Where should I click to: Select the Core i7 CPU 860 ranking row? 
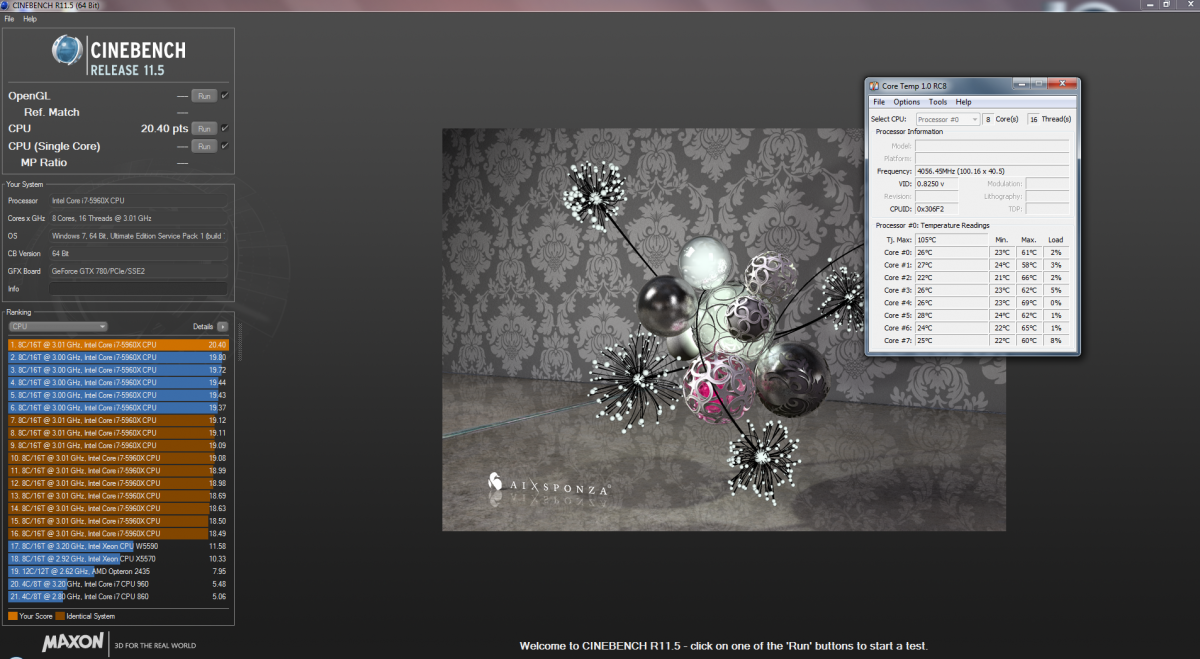point(118,596)
